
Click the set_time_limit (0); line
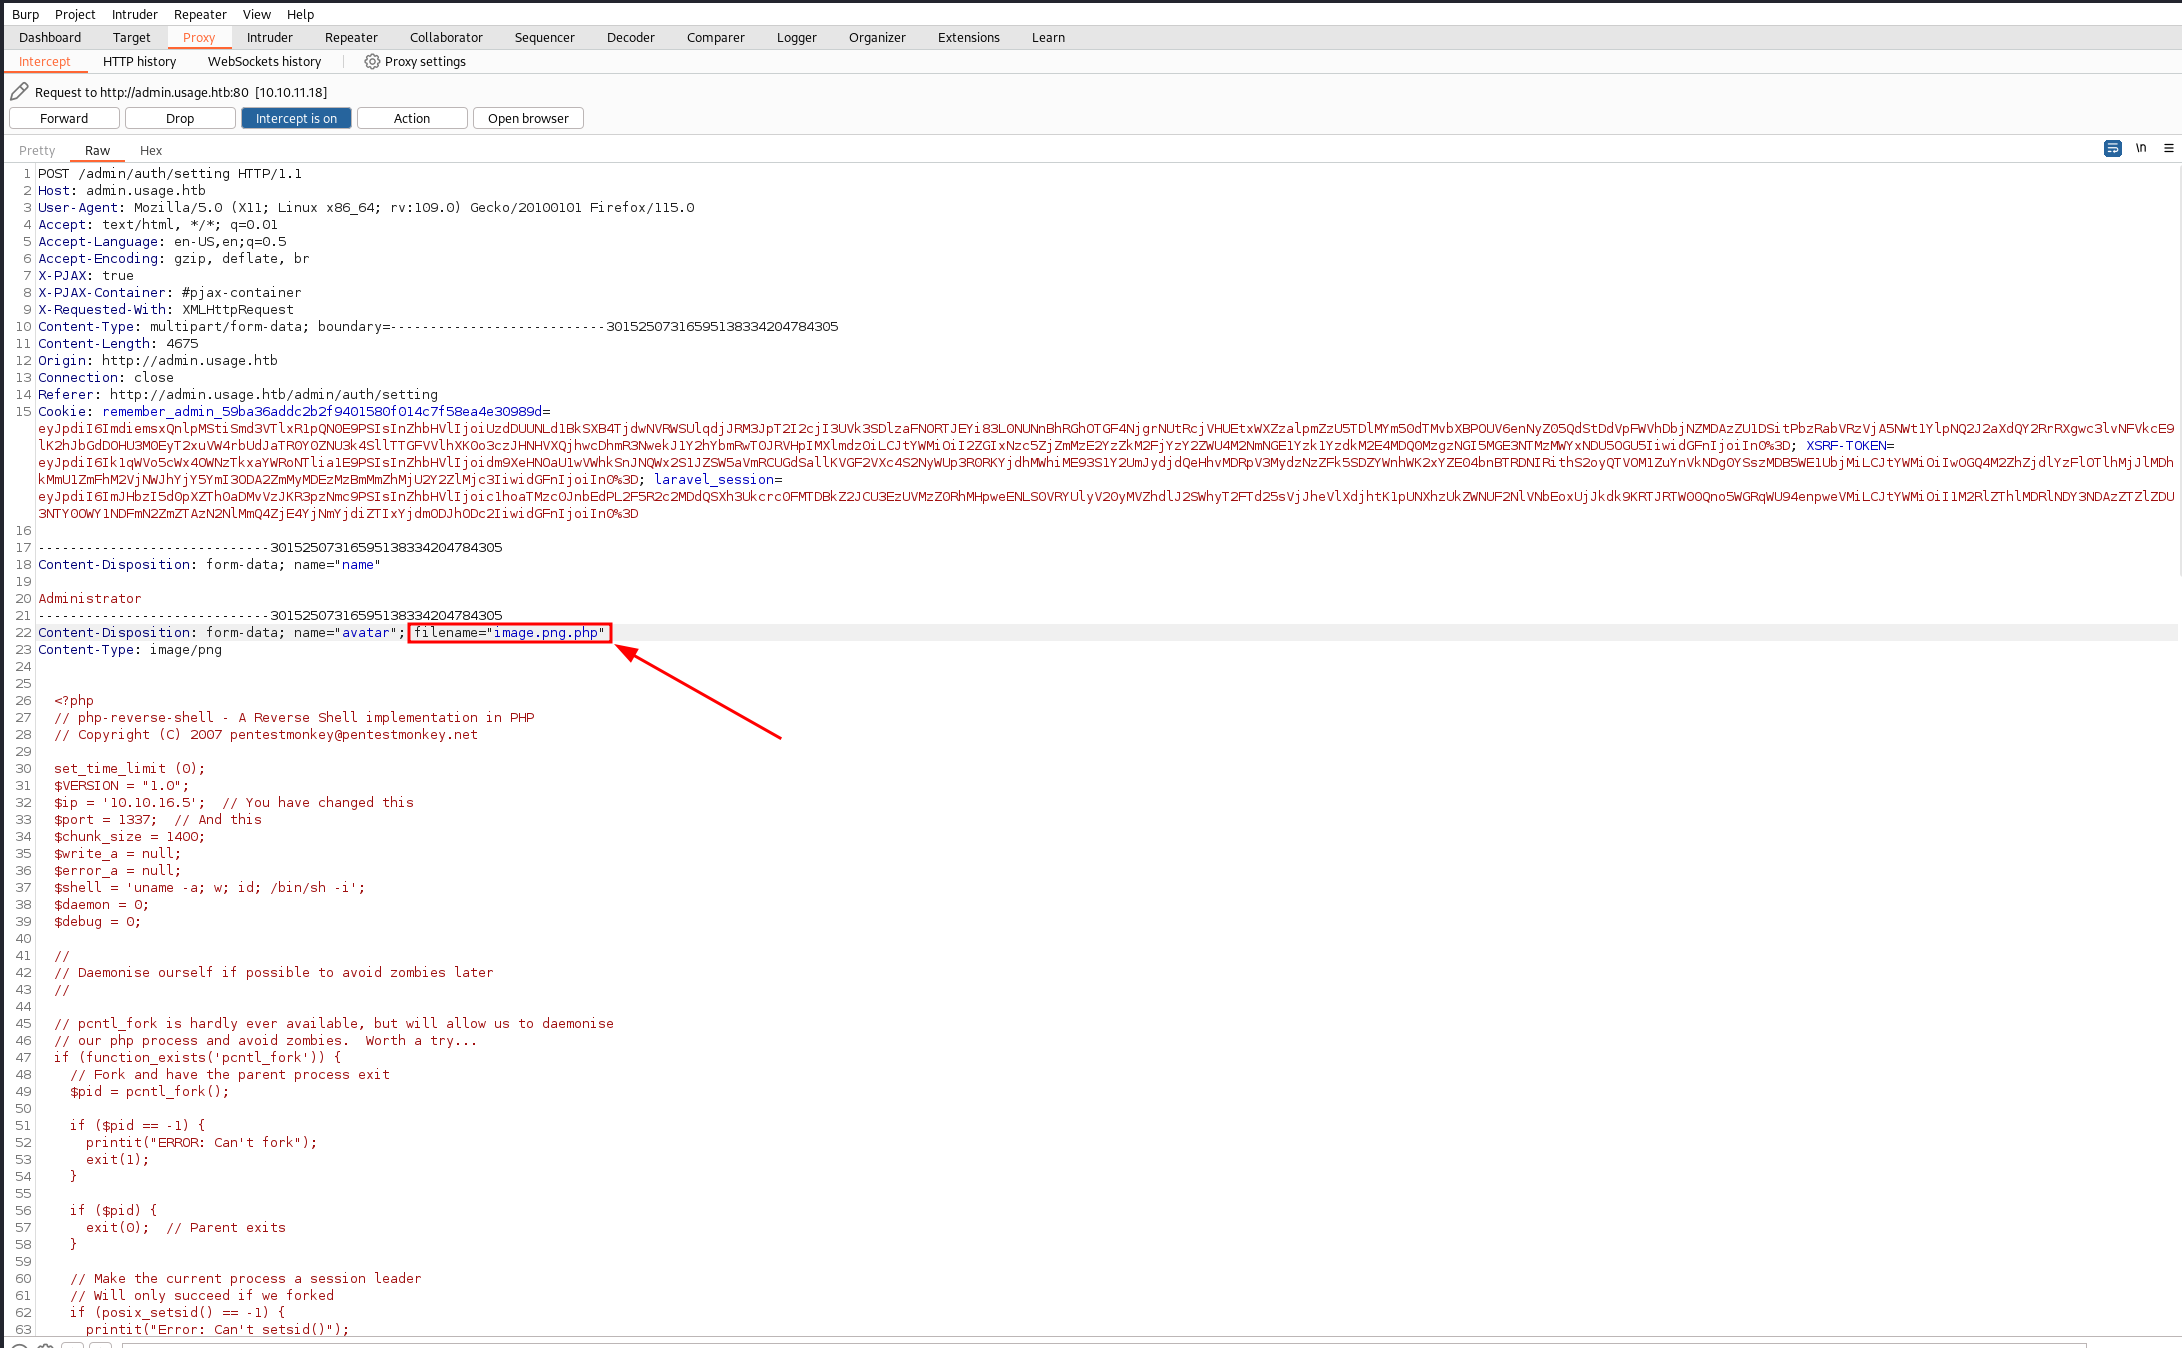click(130, 768)
